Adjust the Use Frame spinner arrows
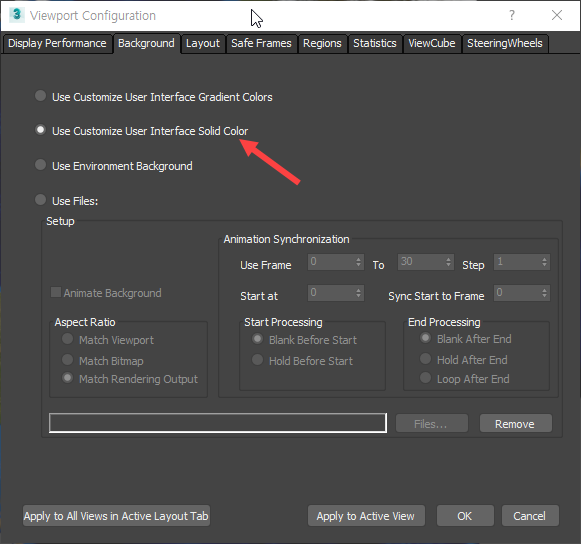The image size is (581, 544). click(358, 262)
